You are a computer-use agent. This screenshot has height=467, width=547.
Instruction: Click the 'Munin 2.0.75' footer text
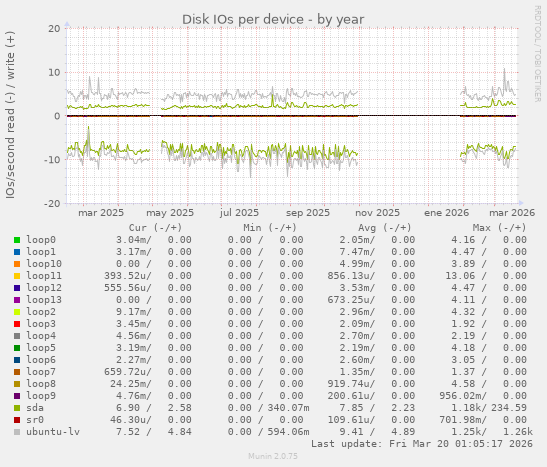click(x=273, y=456)
